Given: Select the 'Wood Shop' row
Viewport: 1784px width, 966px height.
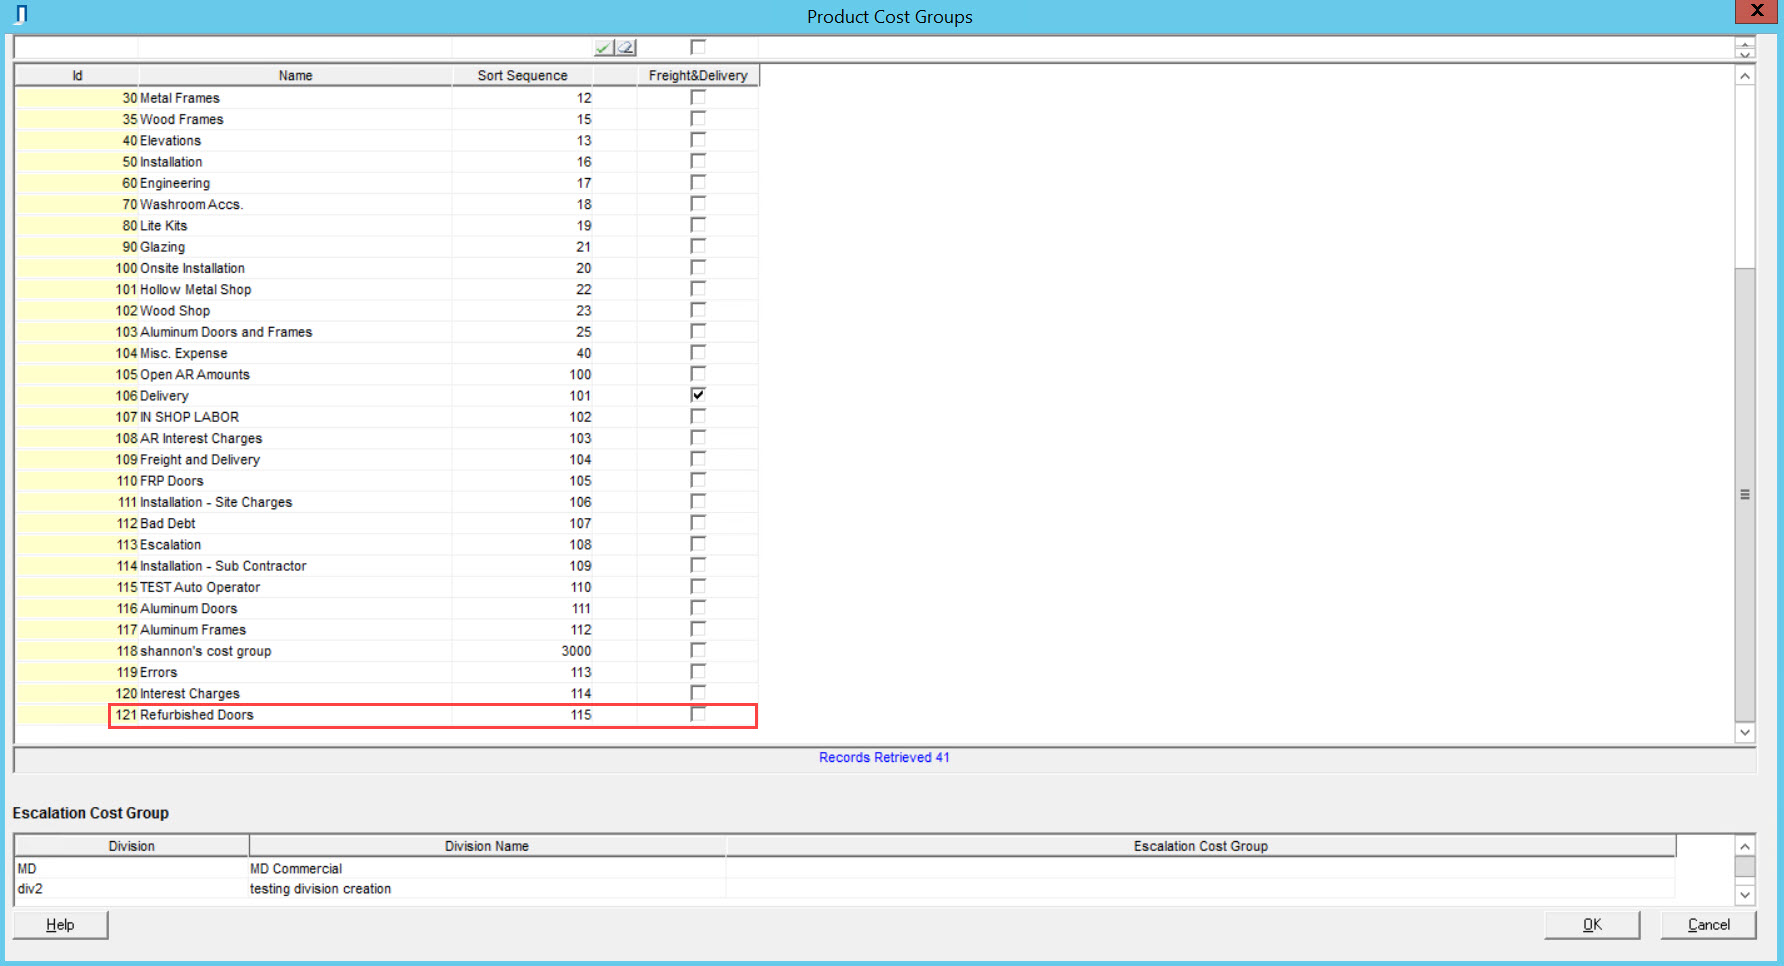Looking at the screenshot, I should click(x=386, y=311).
